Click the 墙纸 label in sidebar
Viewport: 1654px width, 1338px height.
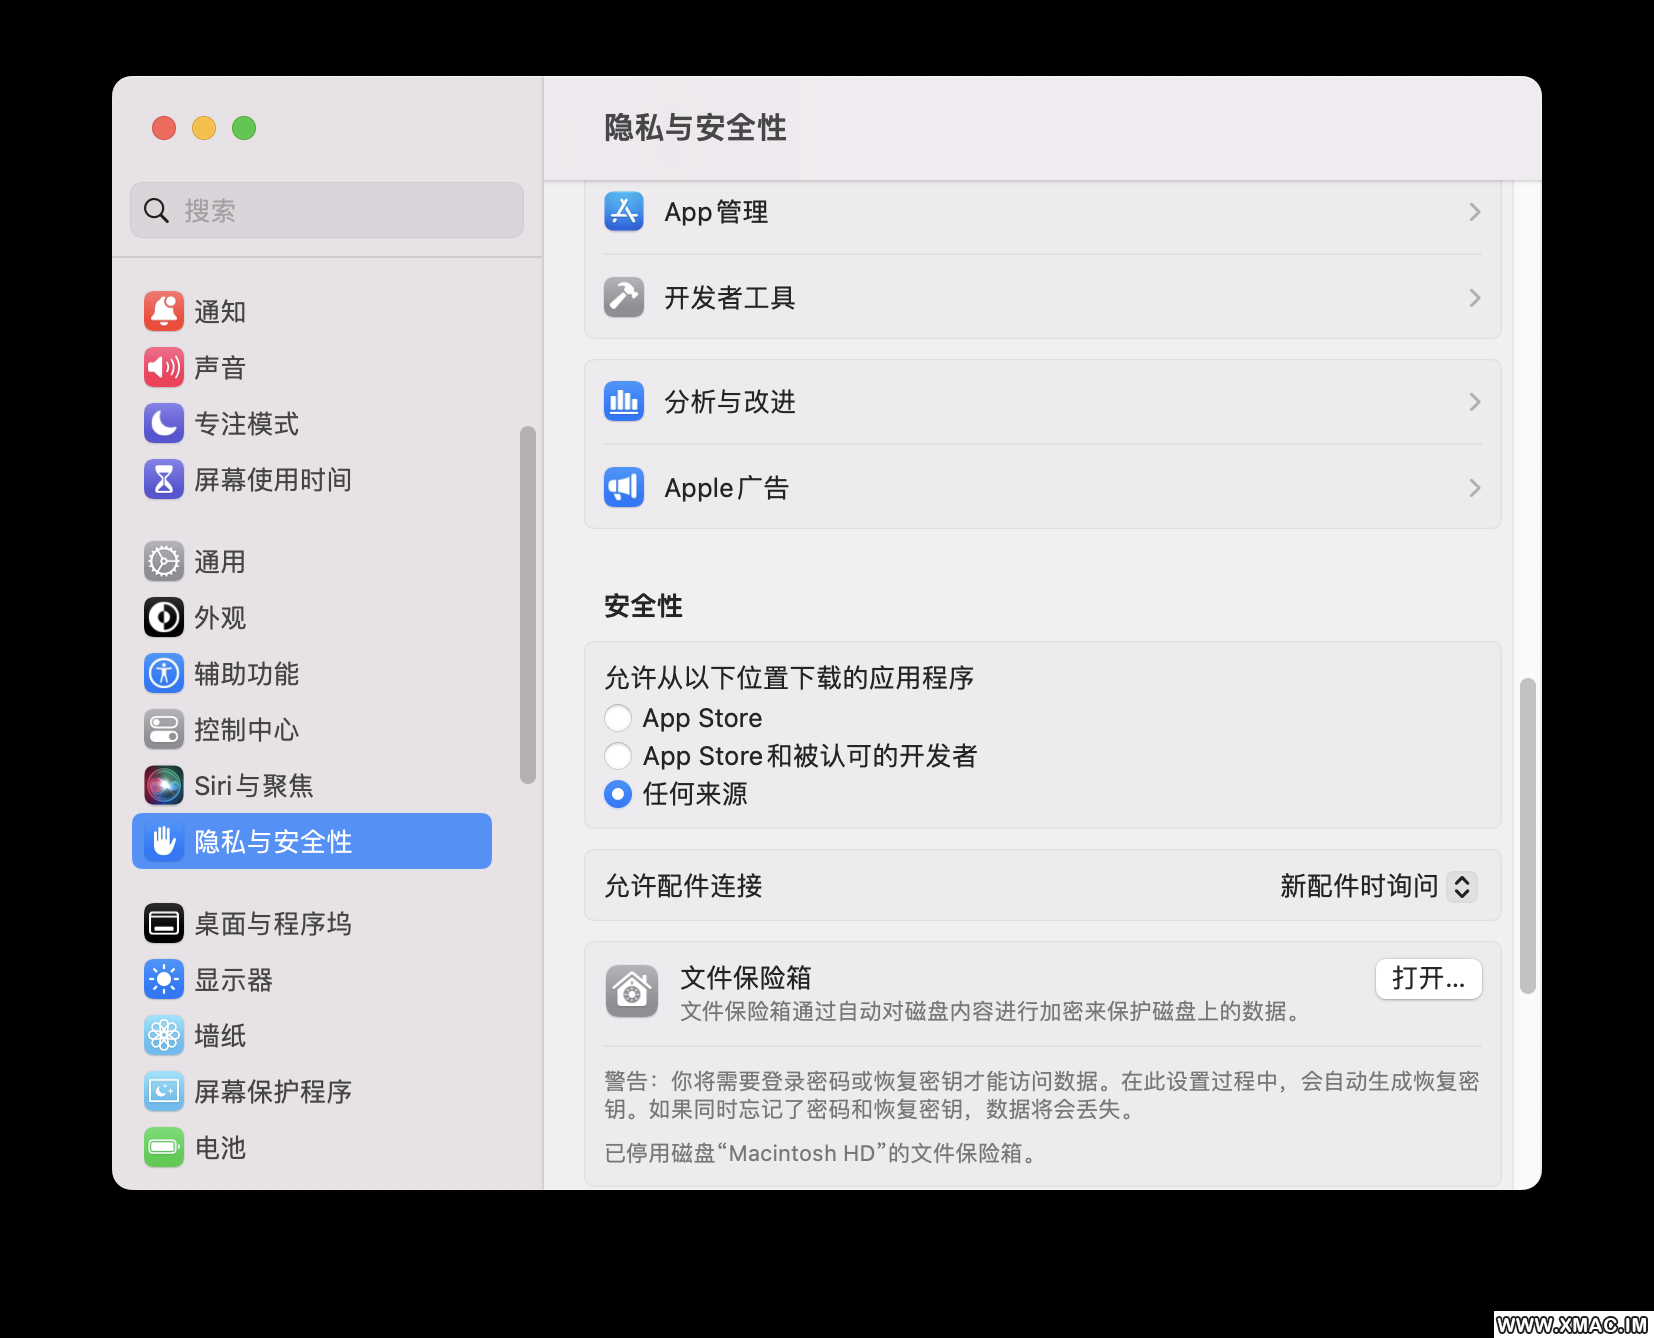coord(220,1036)
